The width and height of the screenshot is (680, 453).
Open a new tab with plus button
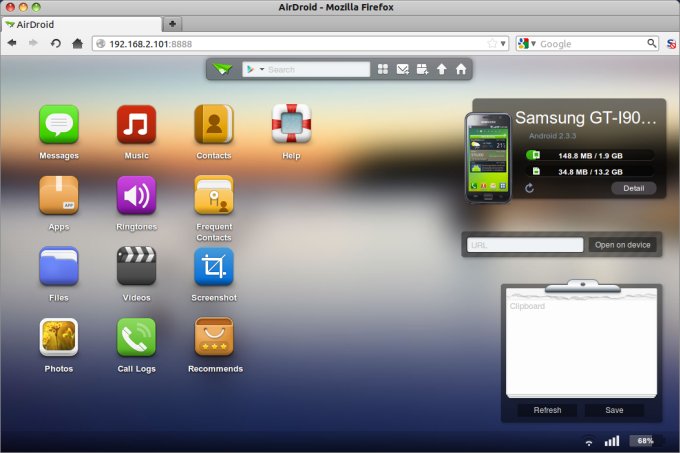172,24
